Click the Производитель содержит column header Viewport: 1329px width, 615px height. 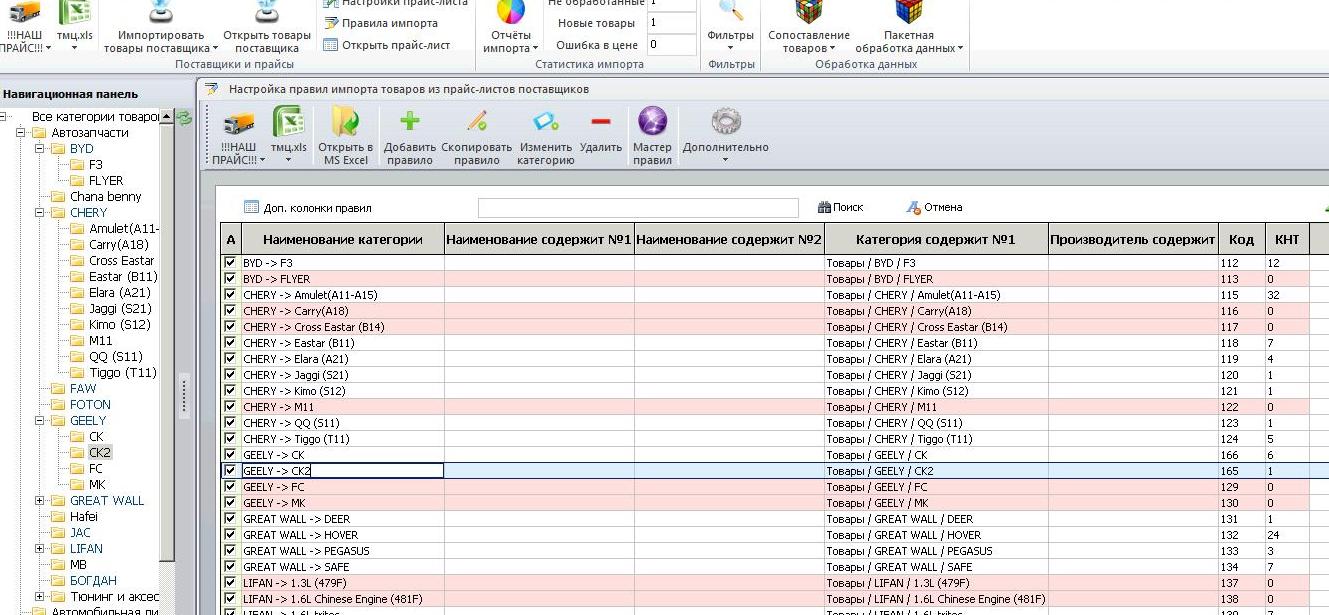(1132, 239)
